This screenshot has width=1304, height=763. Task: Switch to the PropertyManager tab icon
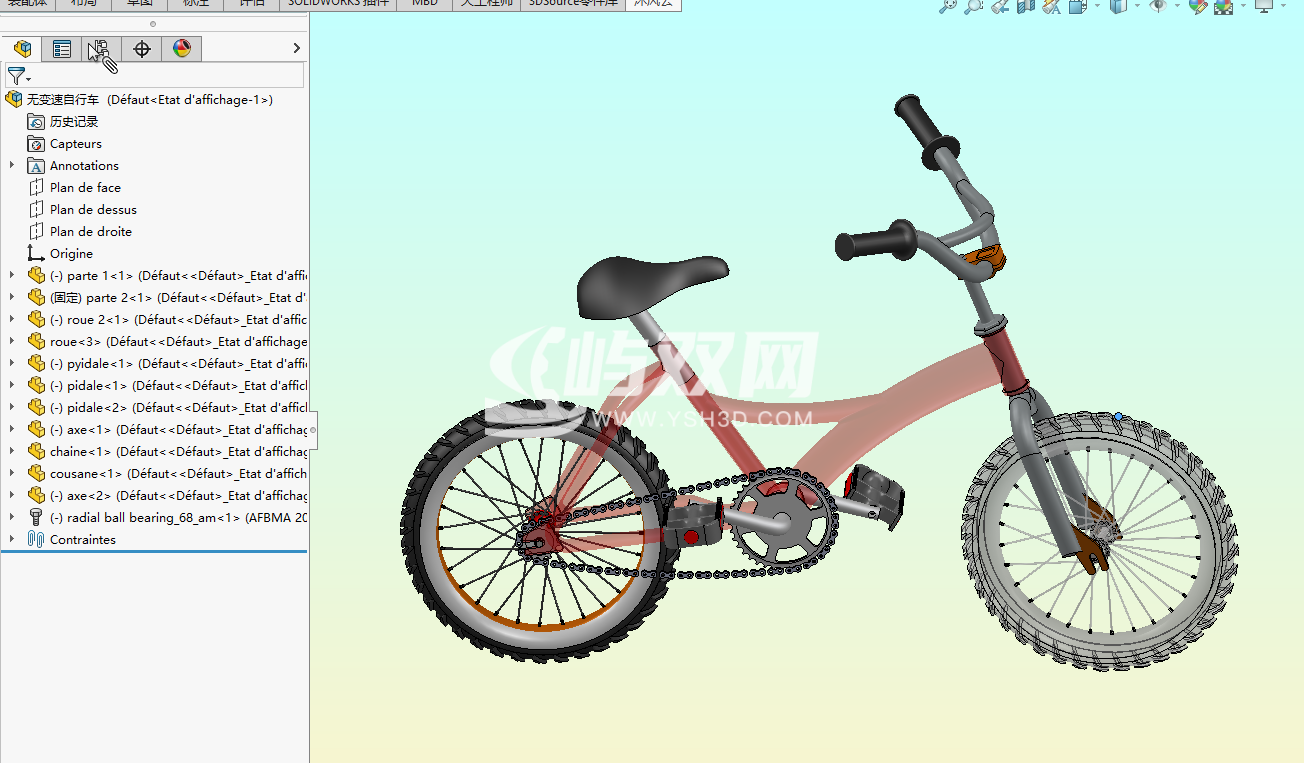(x=62, y=48)
